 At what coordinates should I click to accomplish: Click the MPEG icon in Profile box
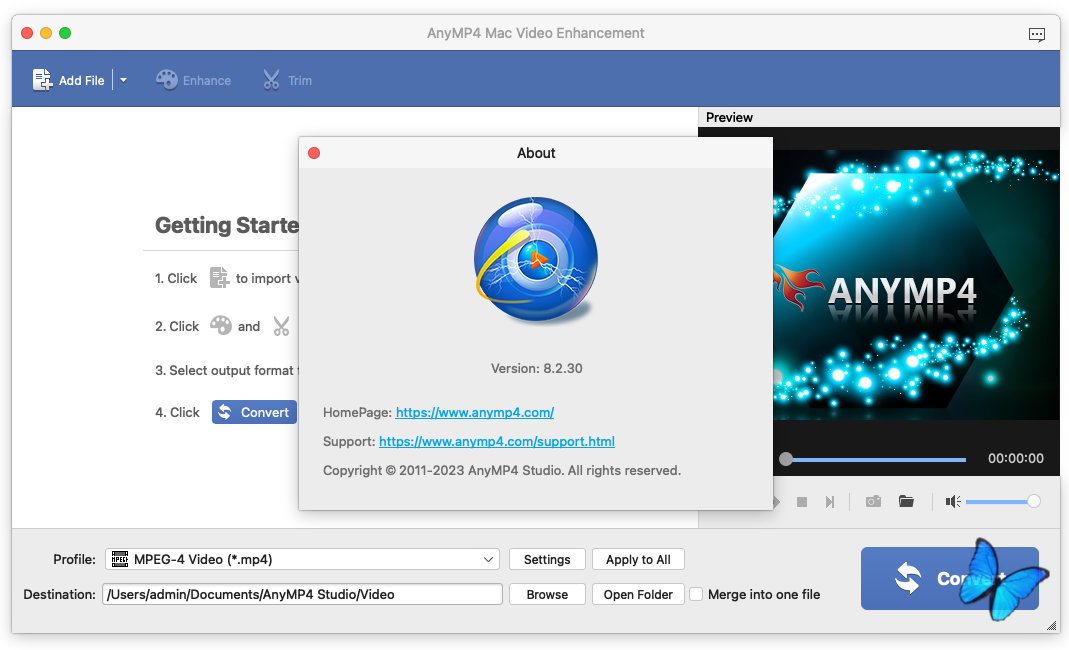click(119, 559)
